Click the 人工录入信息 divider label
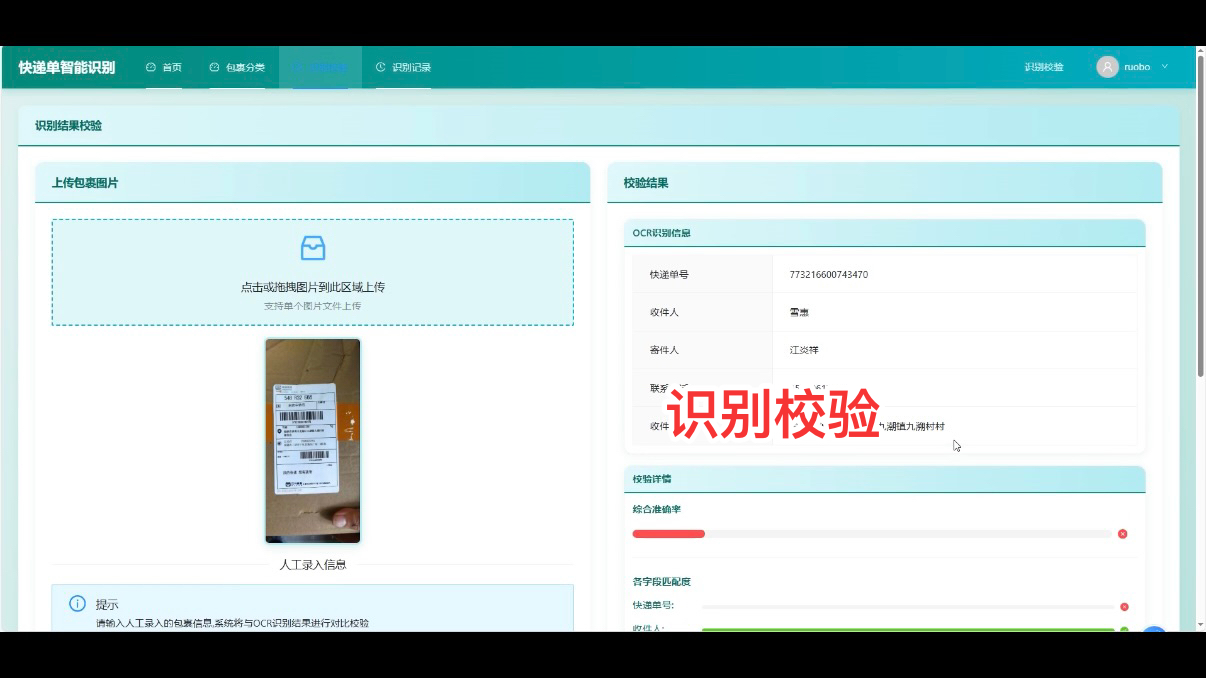The width and height of the screenshot is (1206, 678). (x=313, y=564)
